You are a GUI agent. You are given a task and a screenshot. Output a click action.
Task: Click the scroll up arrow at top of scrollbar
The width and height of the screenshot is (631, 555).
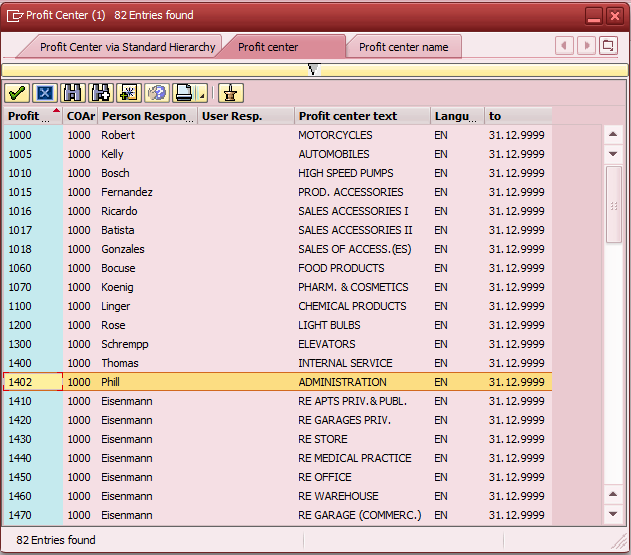(613, 134)
